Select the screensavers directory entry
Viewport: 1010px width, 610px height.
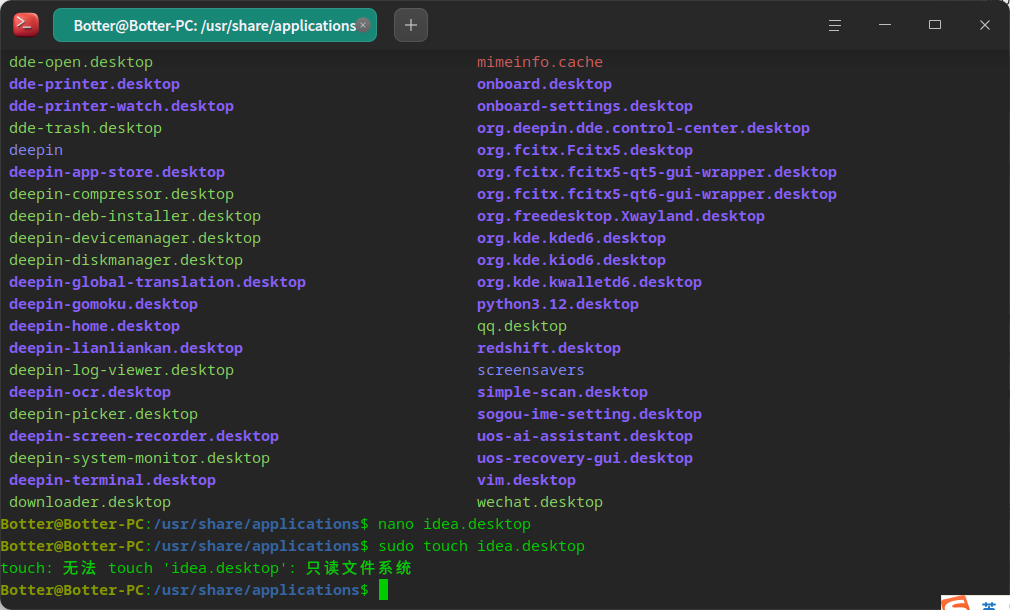(x=531, y=370)
